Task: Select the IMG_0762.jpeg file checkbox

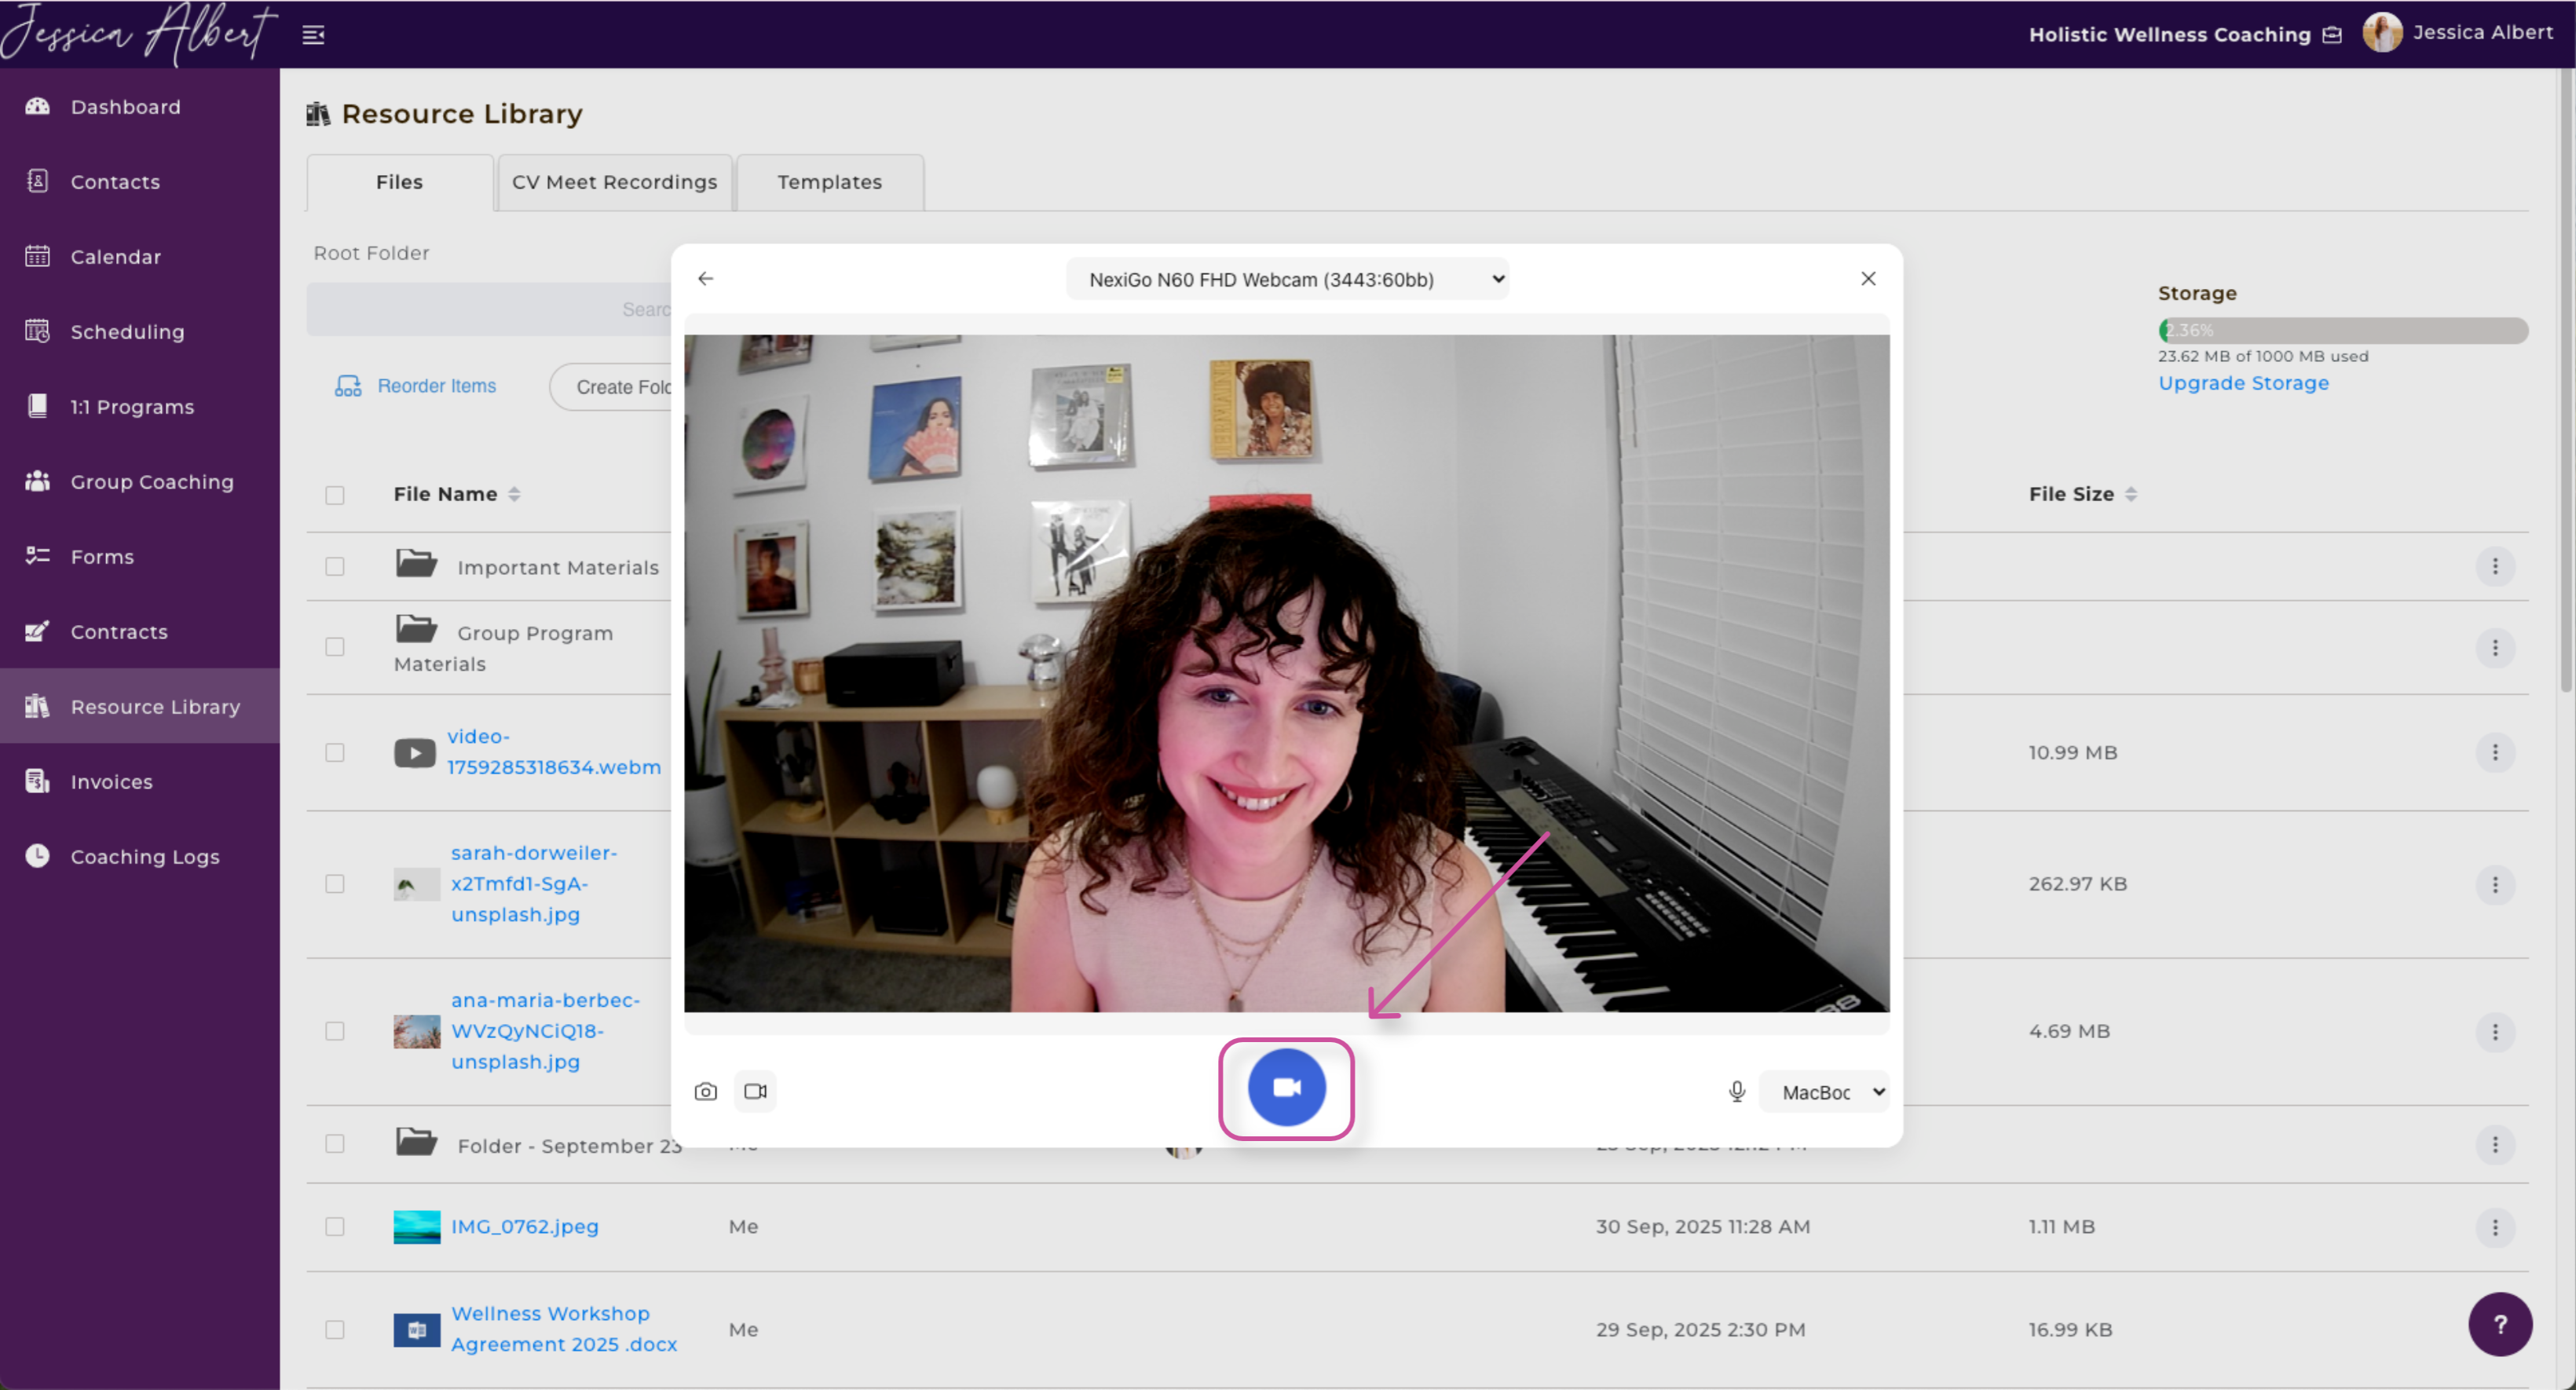Action: pyautogui.click(x=335, y=1226)
